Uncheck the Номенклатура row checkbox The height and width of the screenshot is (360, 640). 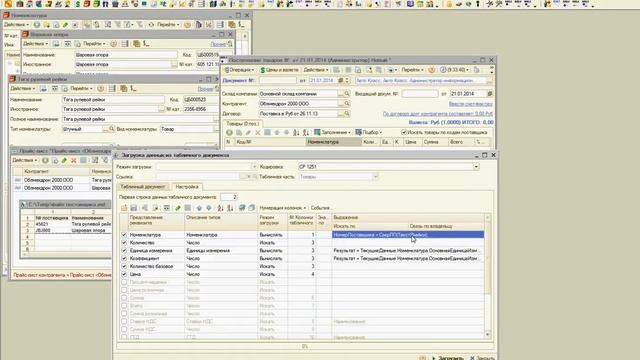124,235
